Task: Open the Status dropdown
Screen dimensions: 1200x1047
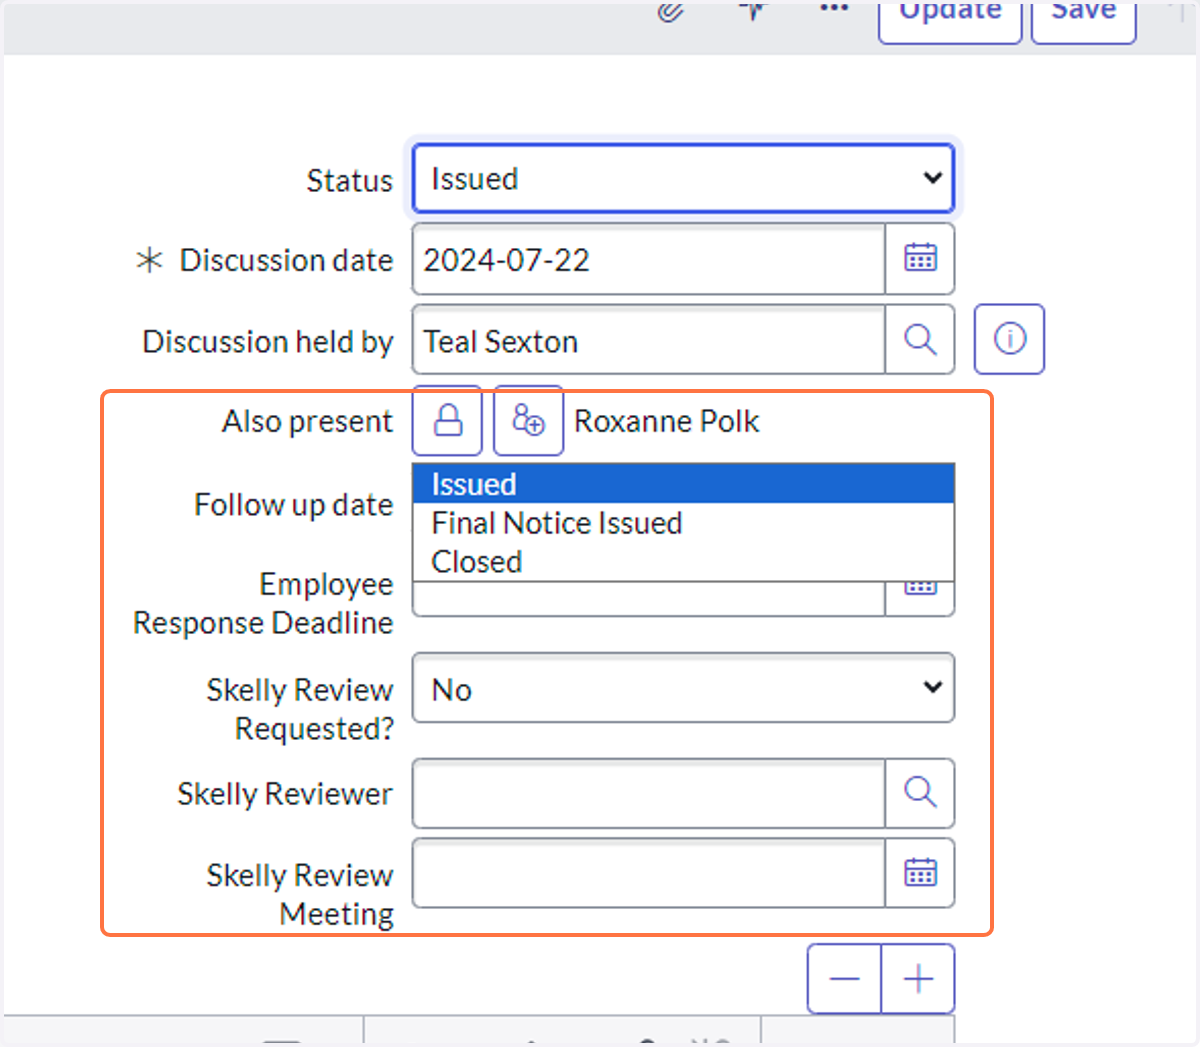Action: 684,178
